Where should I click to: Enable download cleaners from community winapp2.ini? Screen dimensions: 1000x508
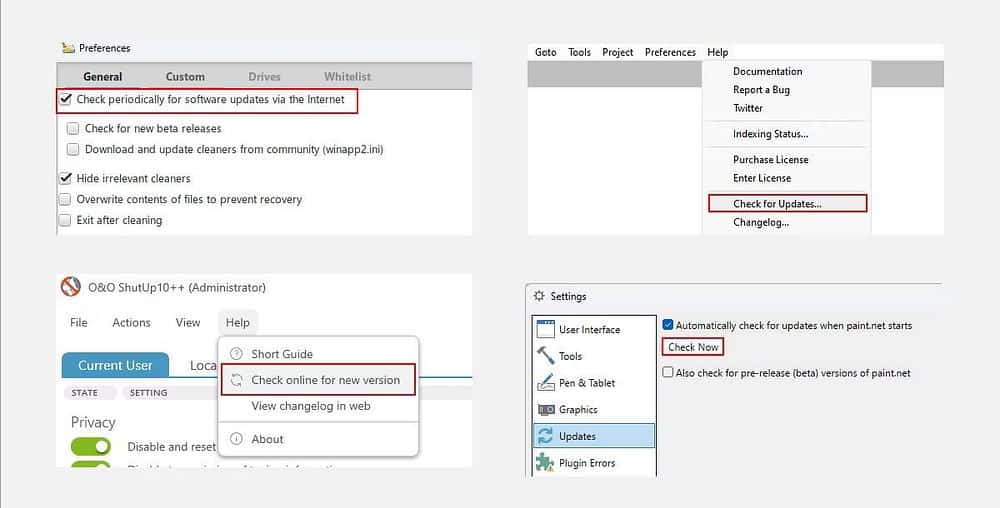[x=73, y=149]
